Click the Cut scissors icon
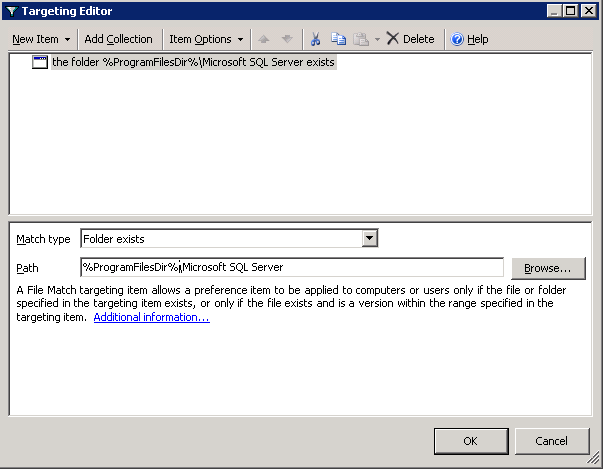The image size is (603, 469). [x=315, y=39]
